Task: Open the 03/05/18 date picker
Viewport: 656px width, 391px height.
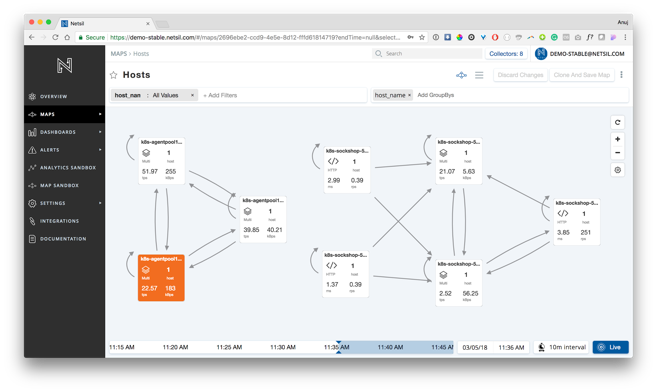Action: 475,348
